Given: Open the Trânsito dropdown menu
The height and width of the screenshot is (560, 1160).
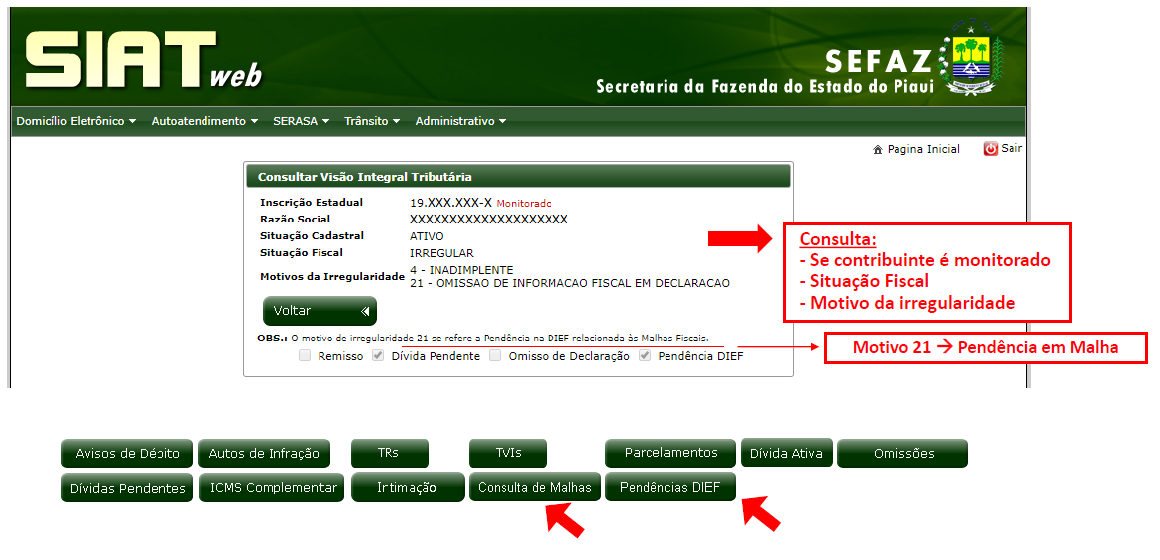Looking at the screenshot, I should pos(371,121).
